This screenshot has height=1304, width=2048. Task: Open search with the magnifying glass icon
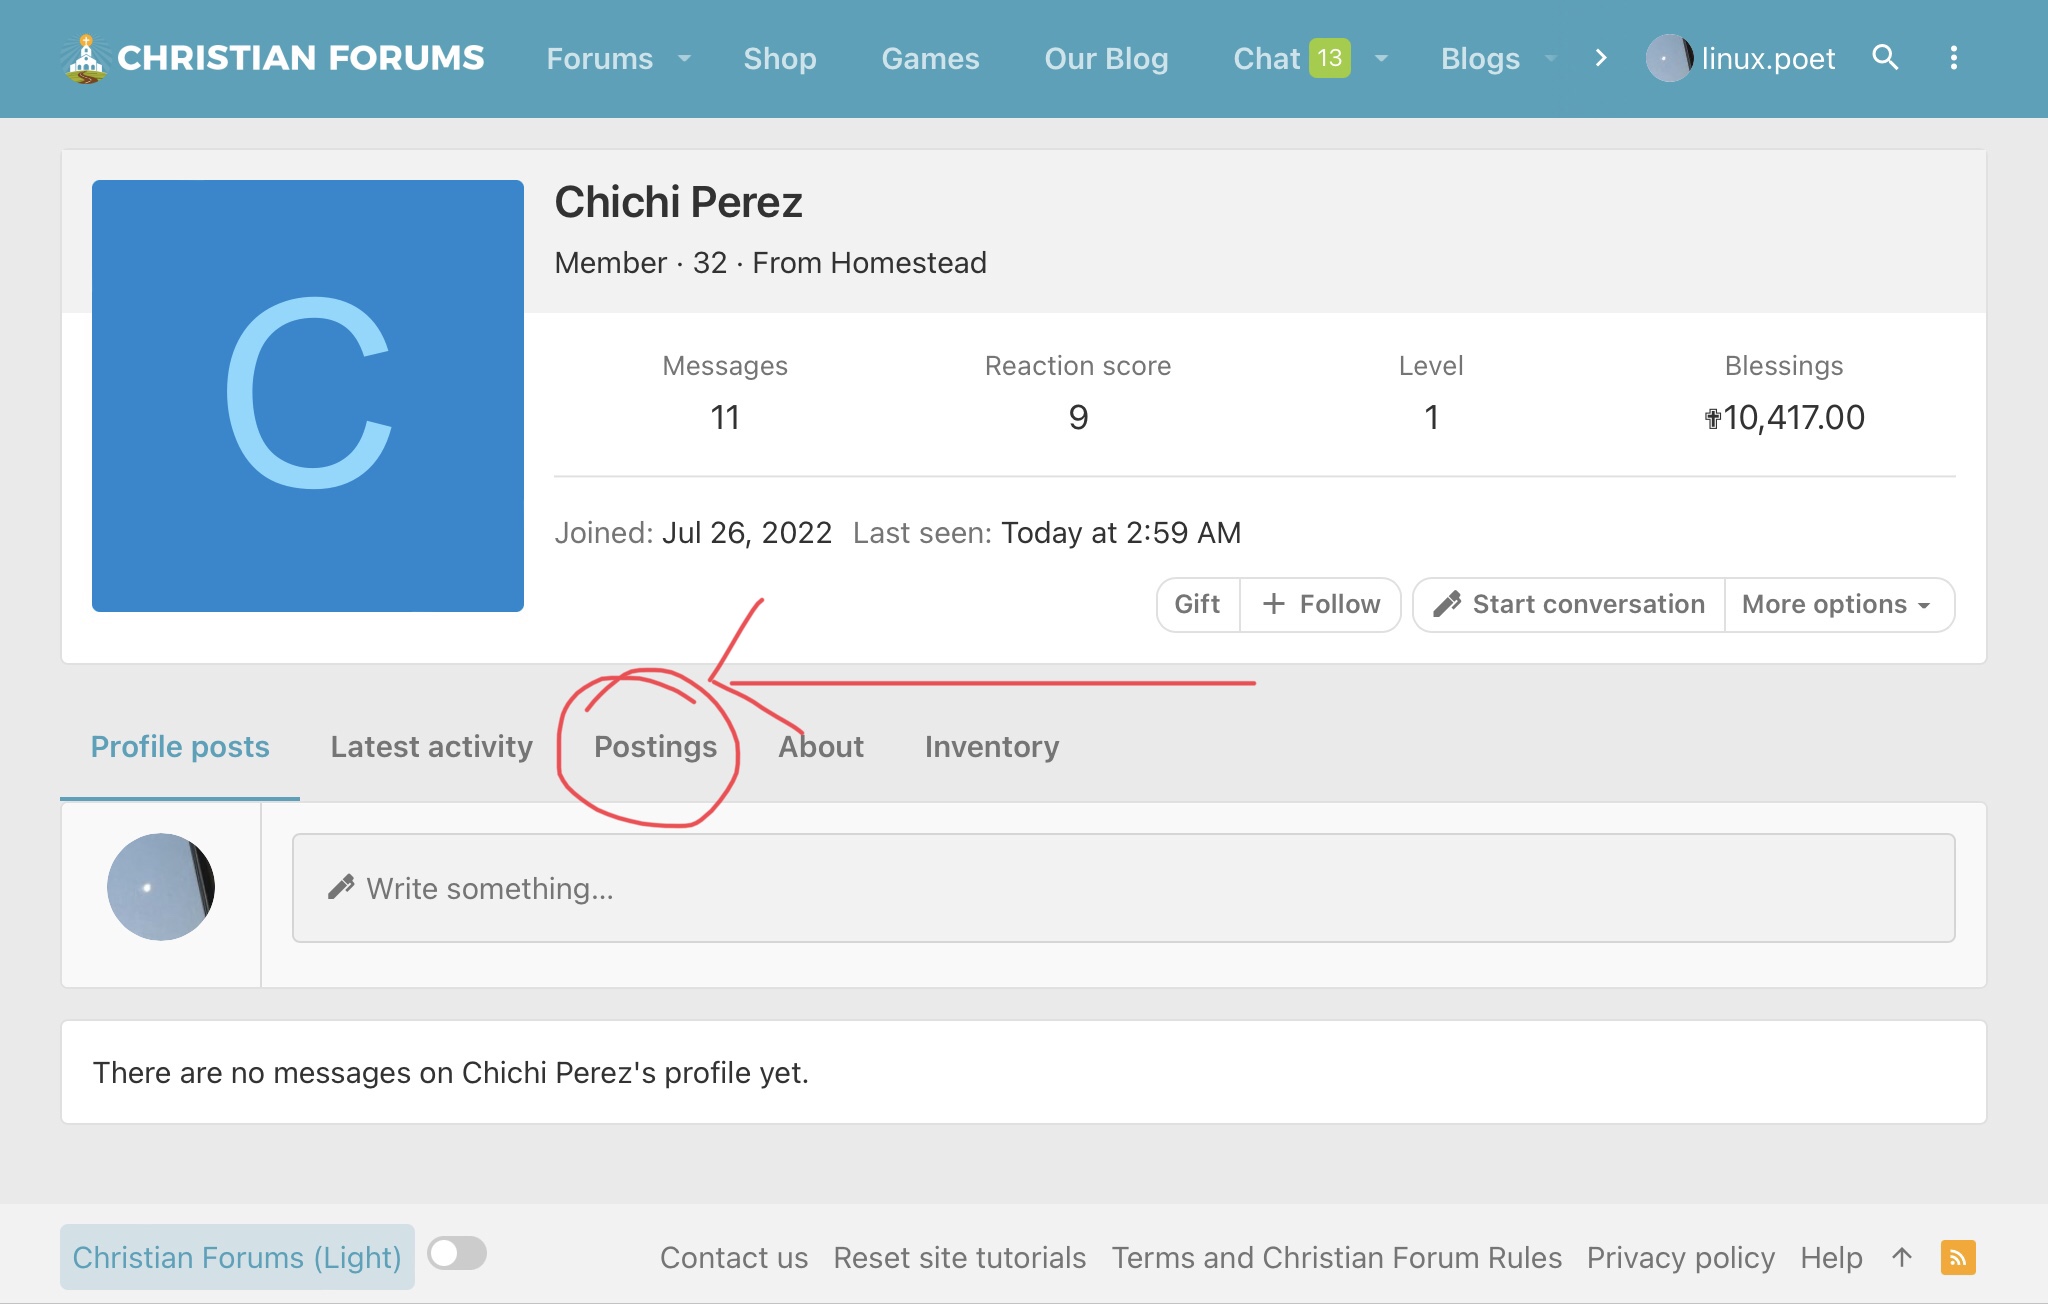point(1885,58)
